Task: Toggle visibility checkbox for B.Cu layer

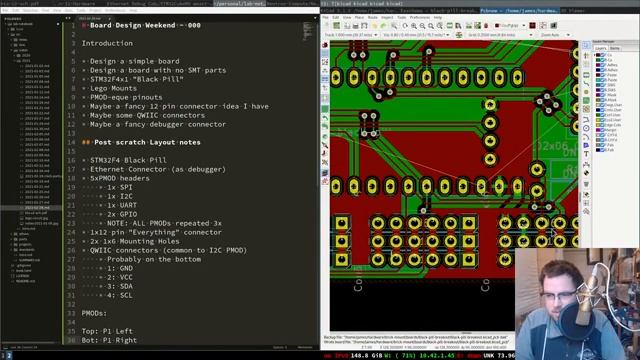Action: (x=602, y=60)
